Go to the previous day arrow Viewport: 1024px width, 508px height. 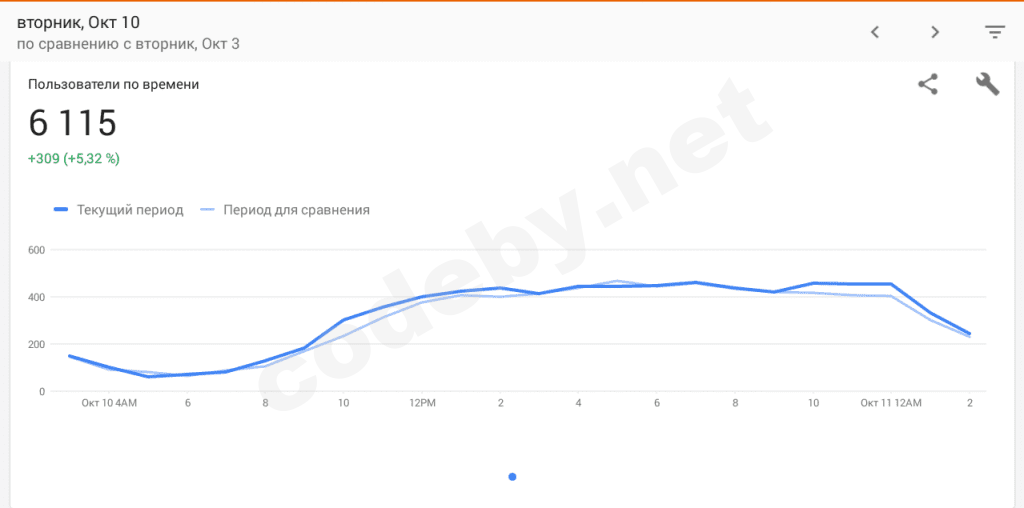[x=875, y=32]
